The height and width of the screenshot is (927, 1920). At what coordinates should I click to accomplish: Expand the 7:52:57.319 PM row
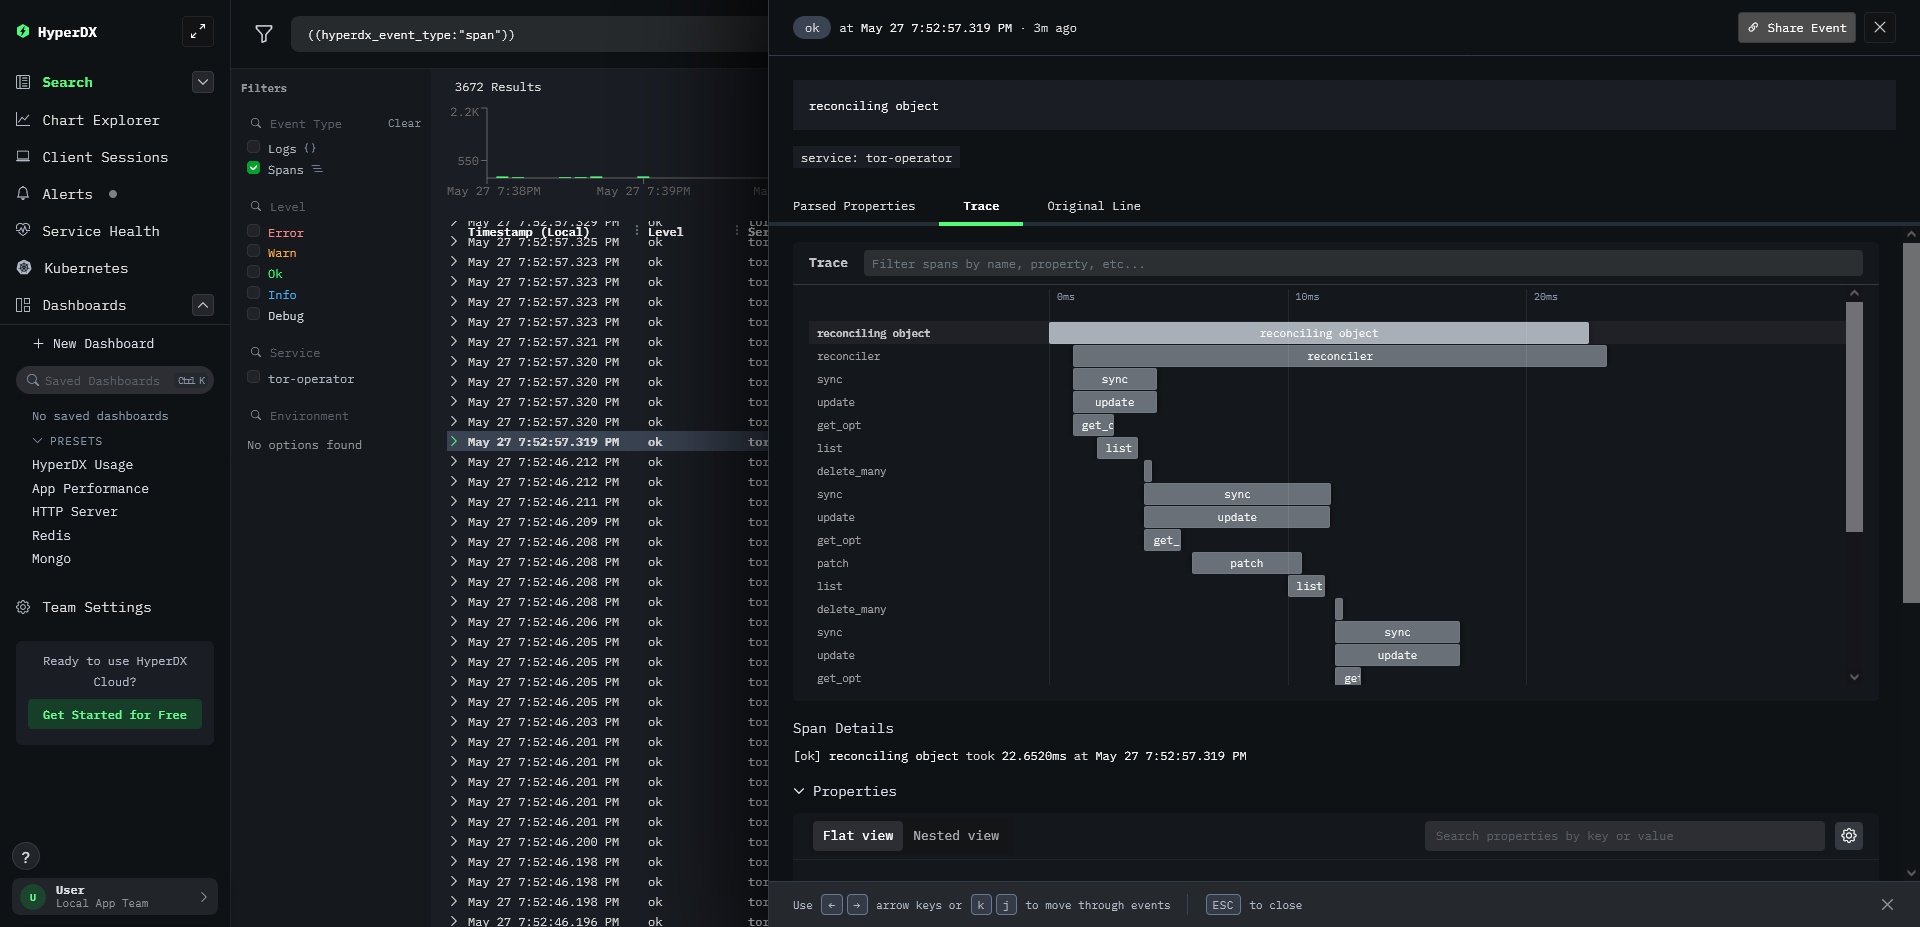tap(454, 441)
